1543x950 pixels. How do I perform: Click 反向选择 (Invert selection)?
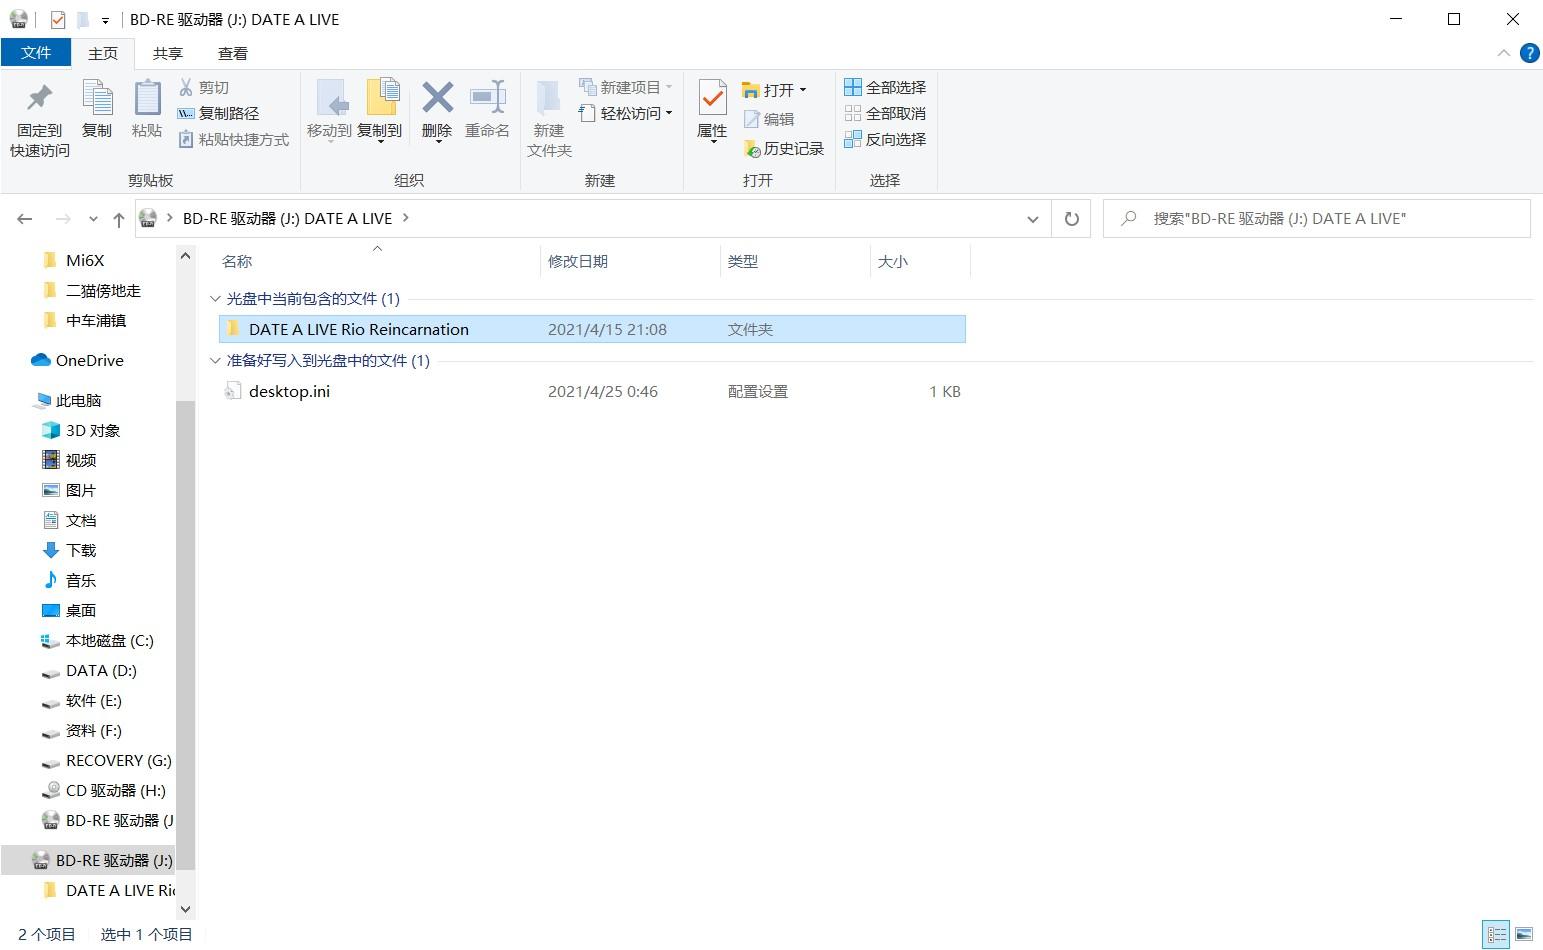point(885,140)
